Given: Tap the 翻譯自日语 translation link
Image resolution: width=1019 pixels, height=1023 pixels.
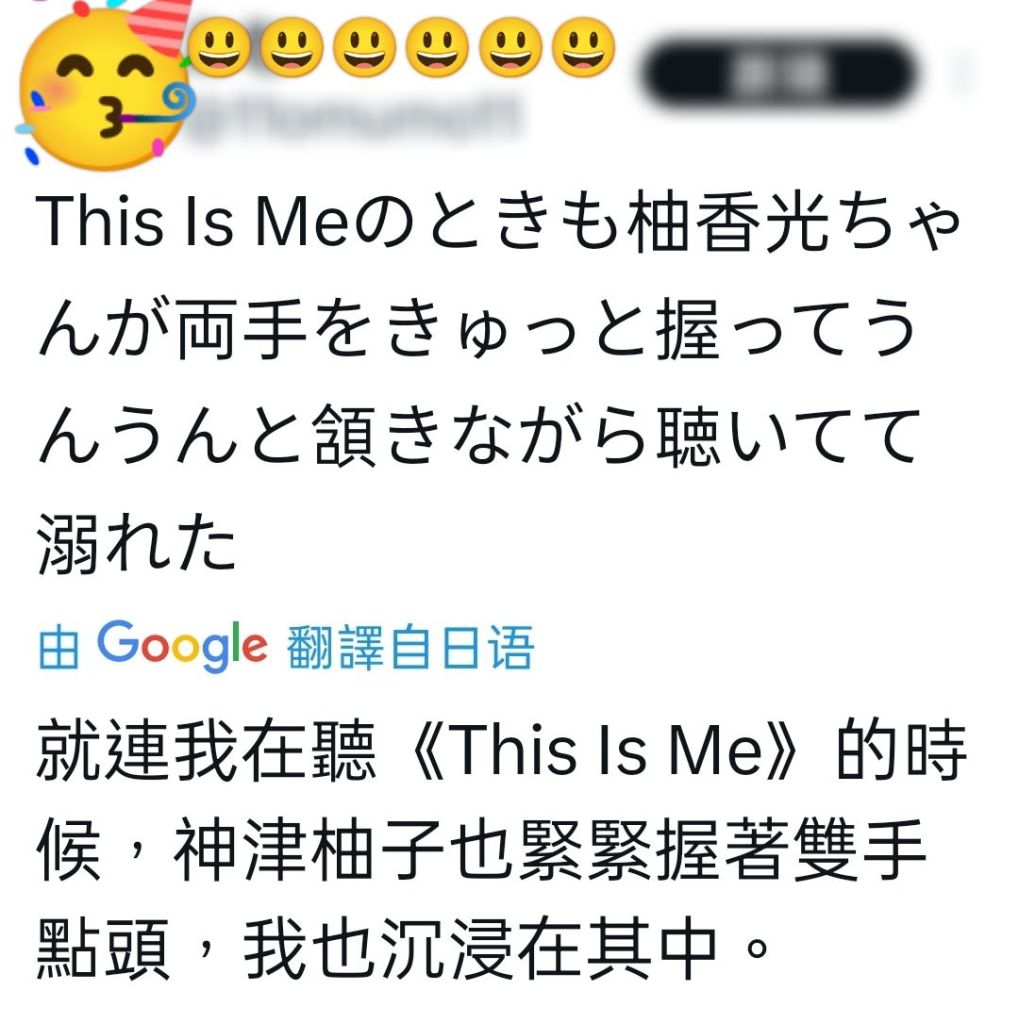Looking at the screenshot, I should [x=410, y=647].
